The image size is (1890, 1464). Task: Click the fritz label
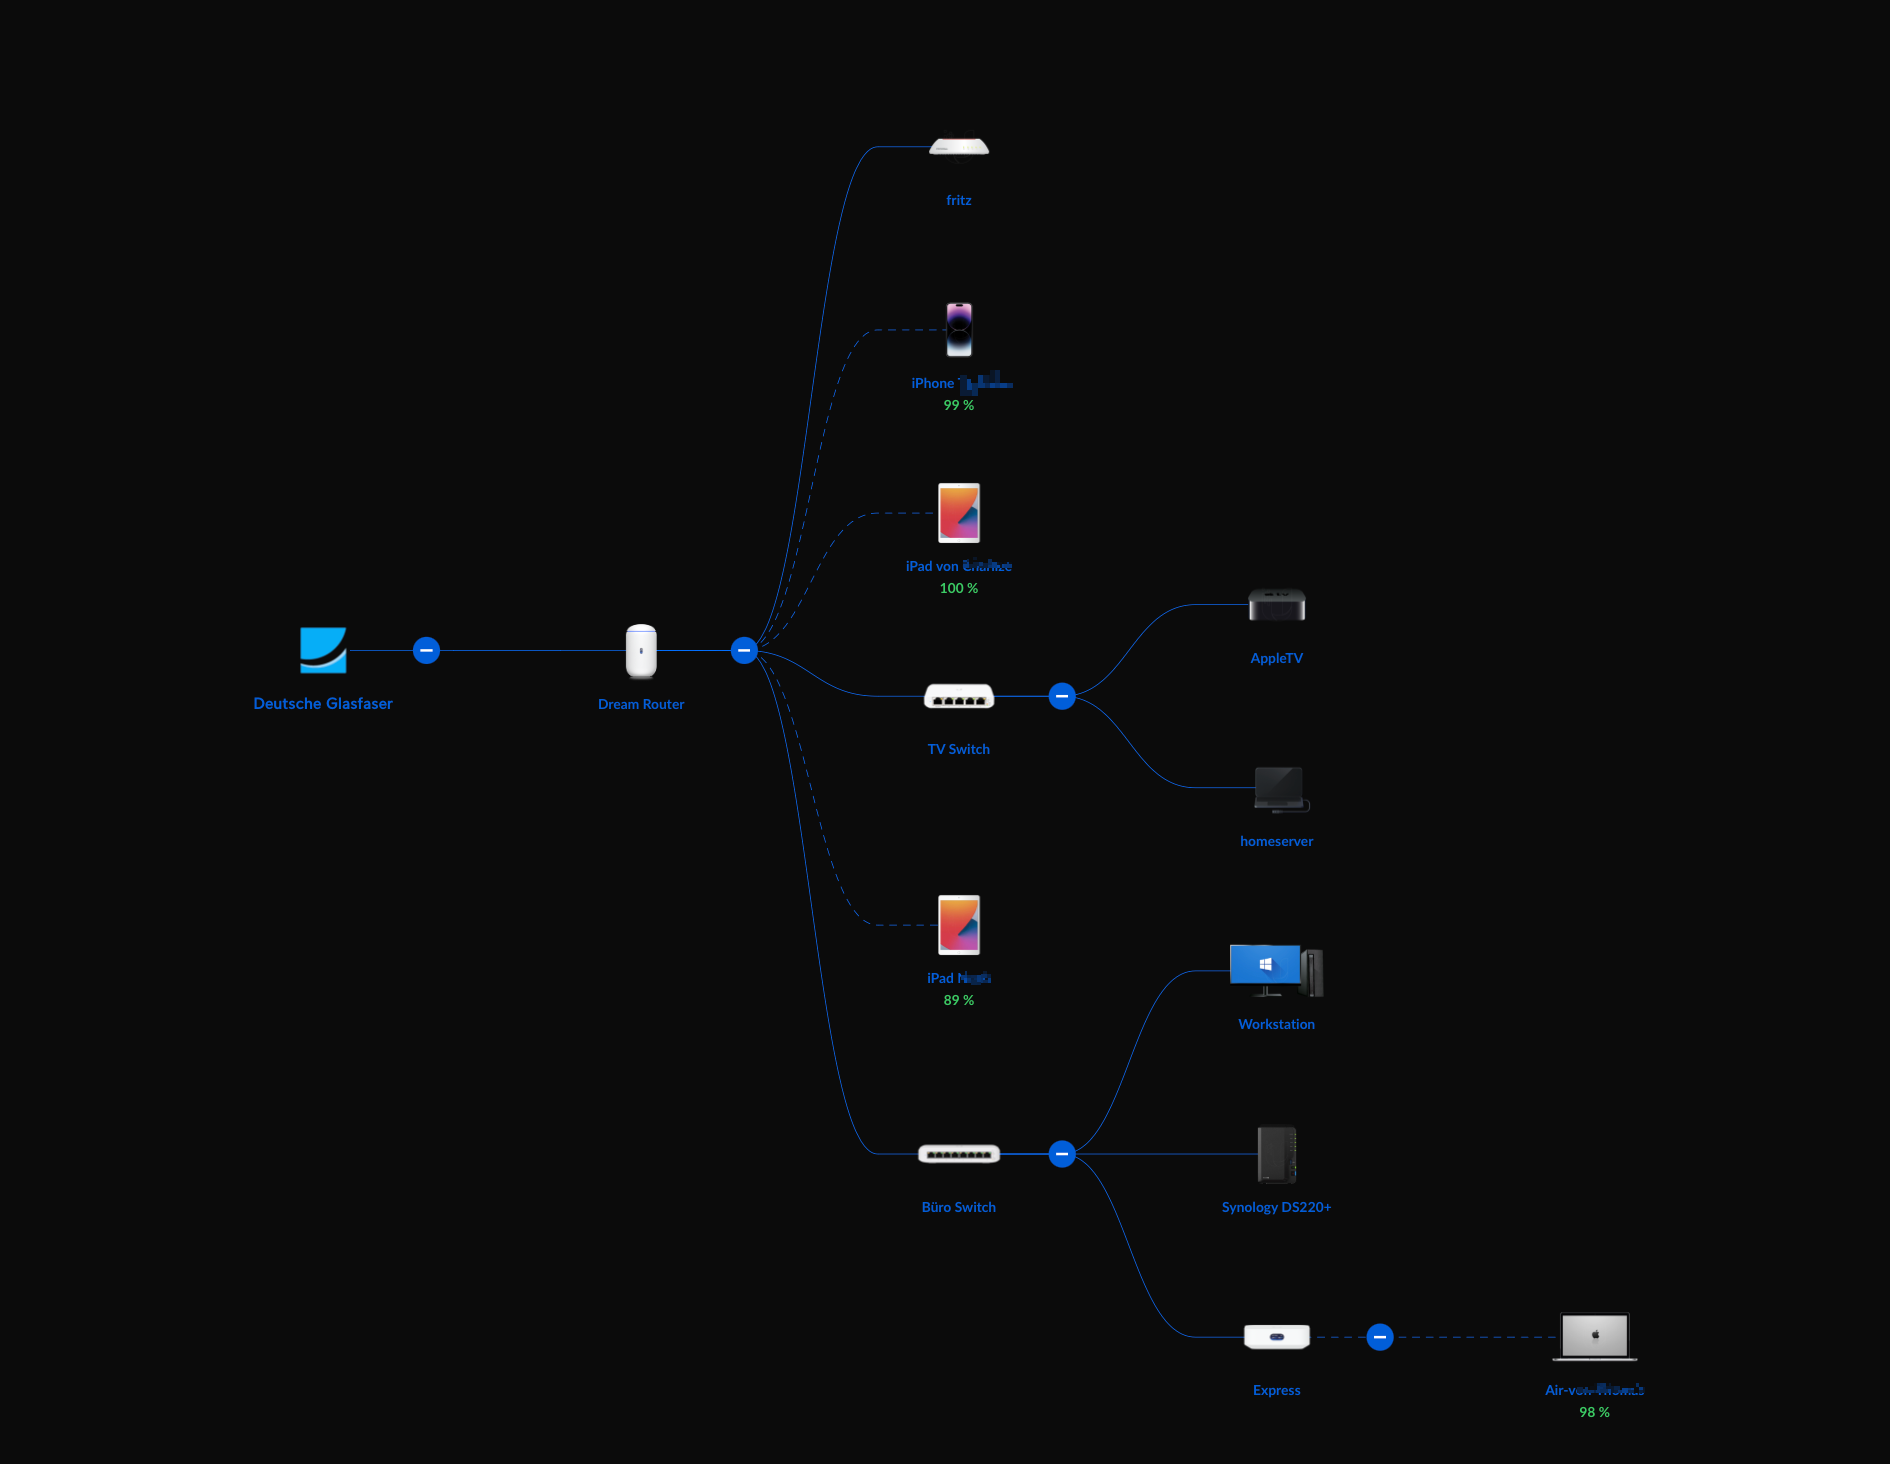(959, 200)
